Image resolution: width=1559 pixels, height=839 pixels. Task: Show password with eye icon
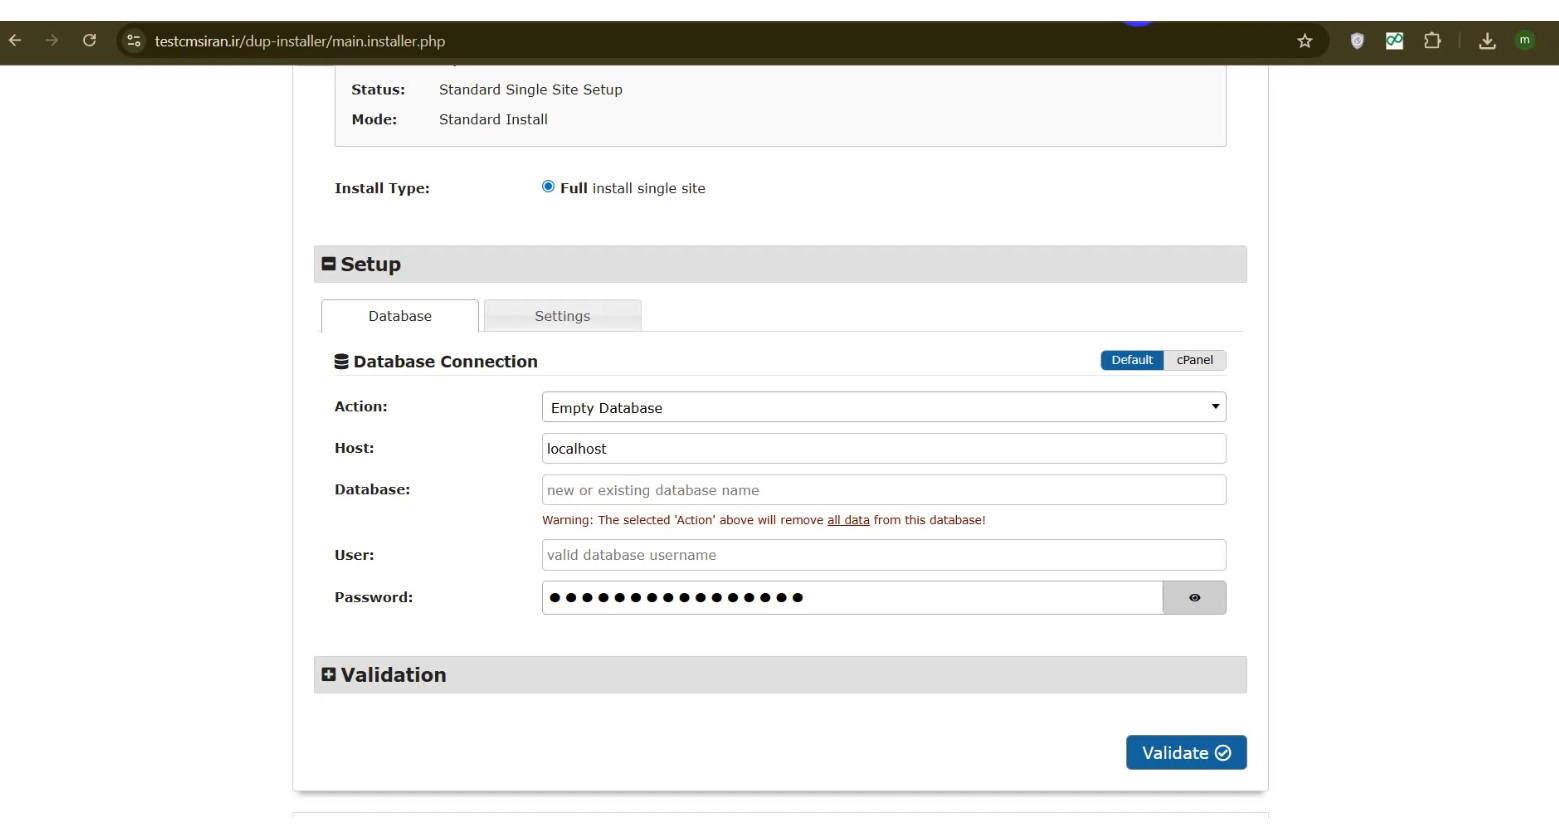tap(1194, 598)
